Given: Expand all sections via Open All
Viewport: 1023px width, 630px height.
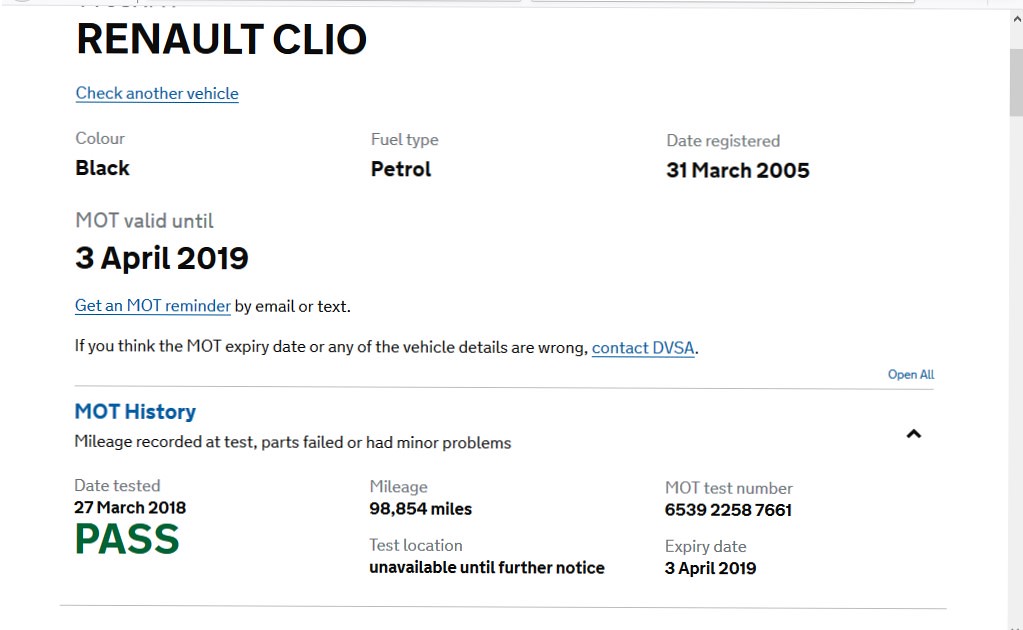Looking at the screenshot, I should coord(910,375).
